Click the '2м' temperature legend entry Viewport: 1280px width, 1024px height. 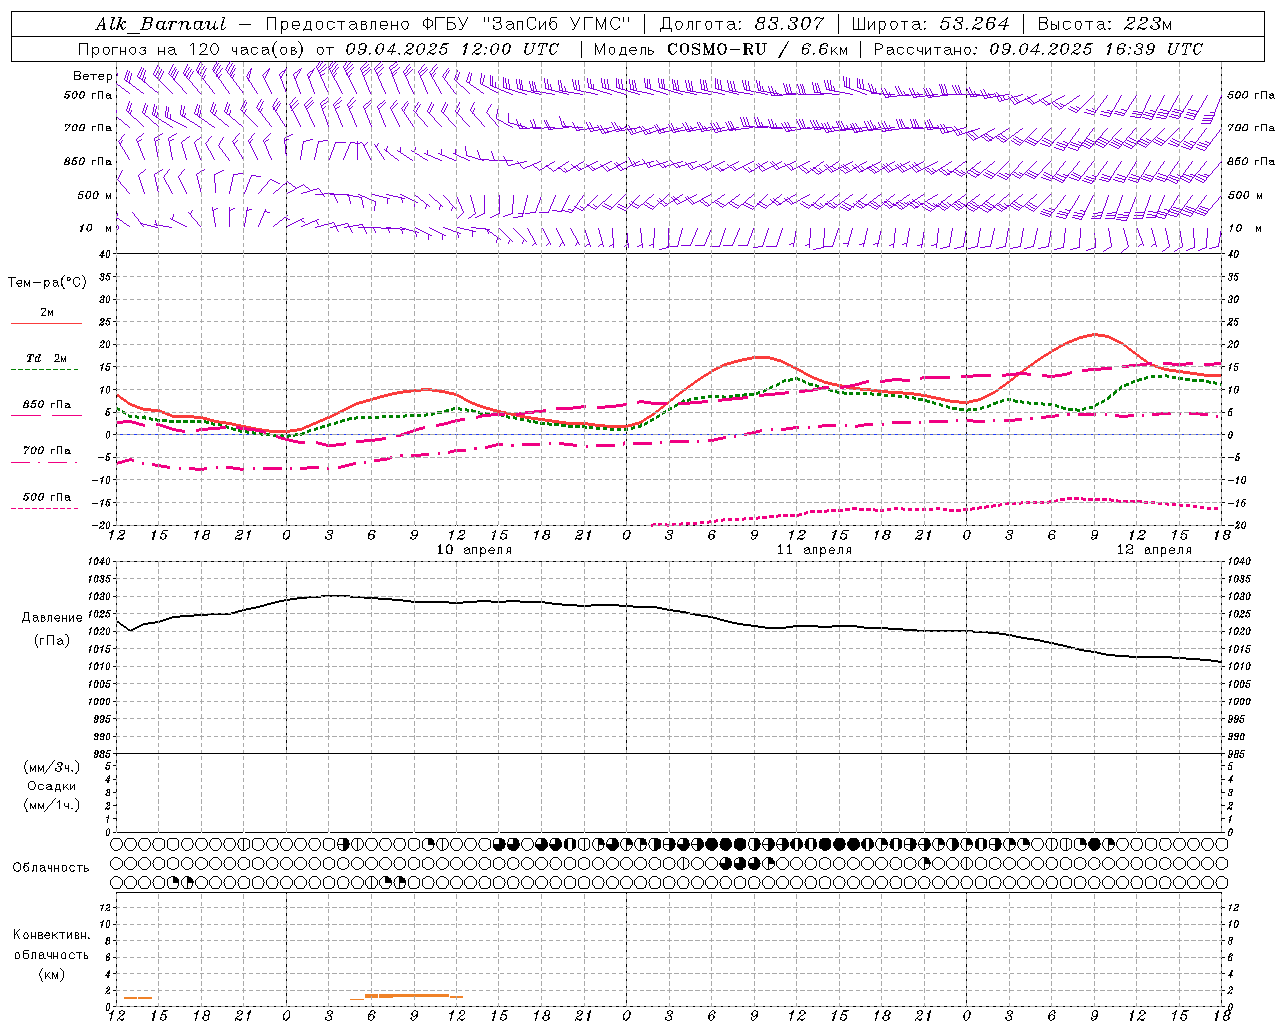(x=47, y=313)
